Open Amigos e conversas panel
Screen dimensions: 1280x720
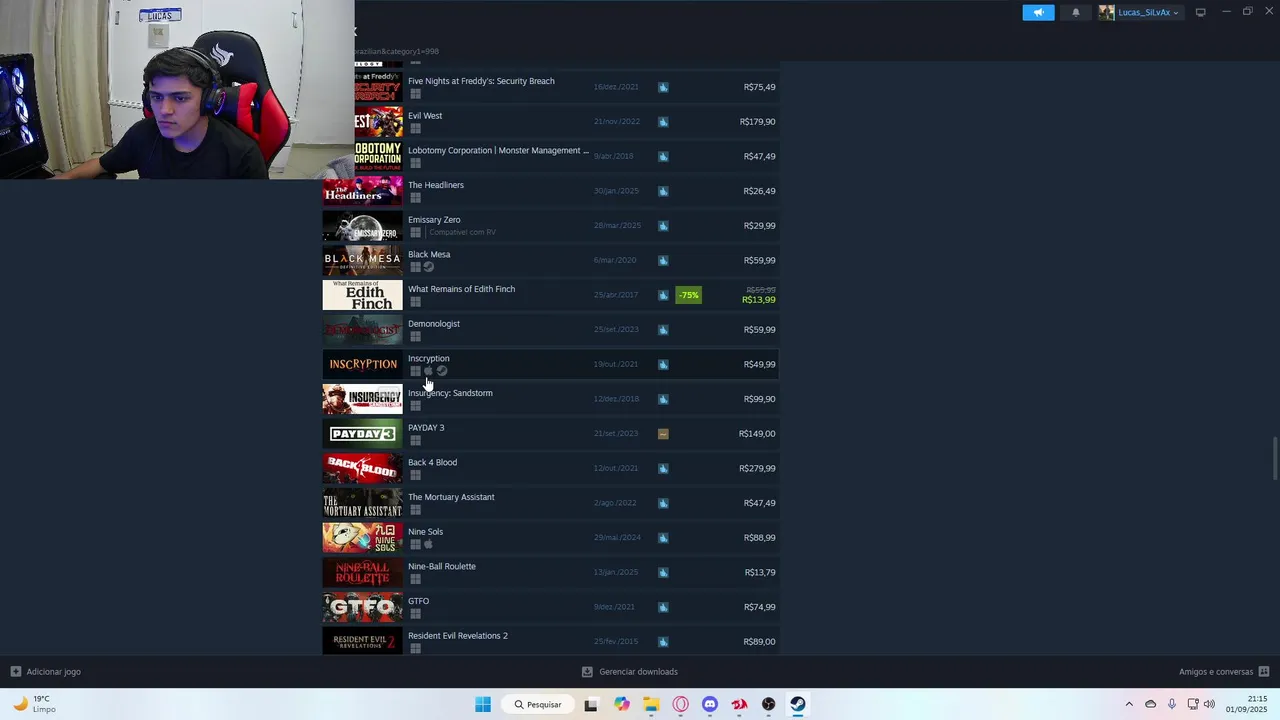pos(1224,672)
